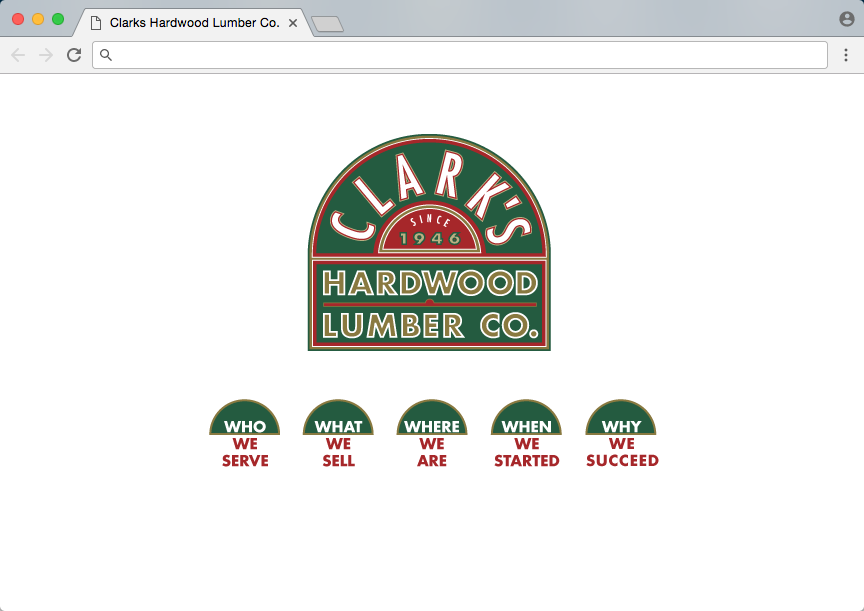Viewport: 864px width, 611px height.
Task: Click the search magnifier icon in the address bar
Action: tap(106, 55)
